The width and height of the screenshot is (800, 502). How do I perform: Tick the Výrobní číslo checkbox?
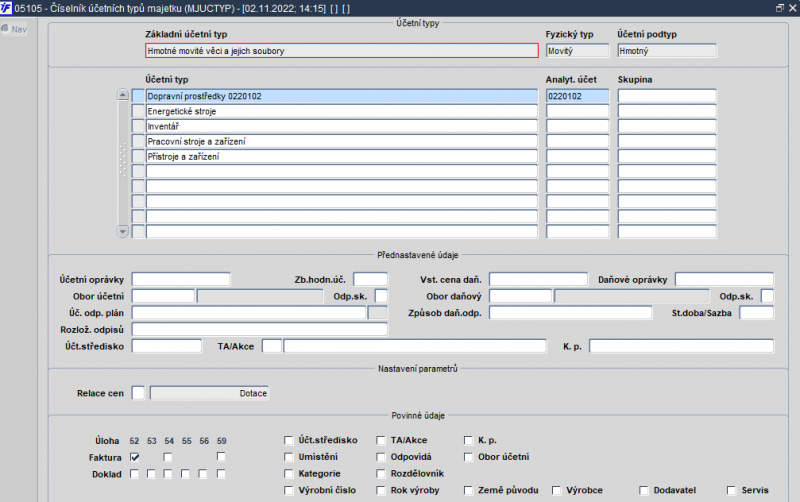click(289, 490)
